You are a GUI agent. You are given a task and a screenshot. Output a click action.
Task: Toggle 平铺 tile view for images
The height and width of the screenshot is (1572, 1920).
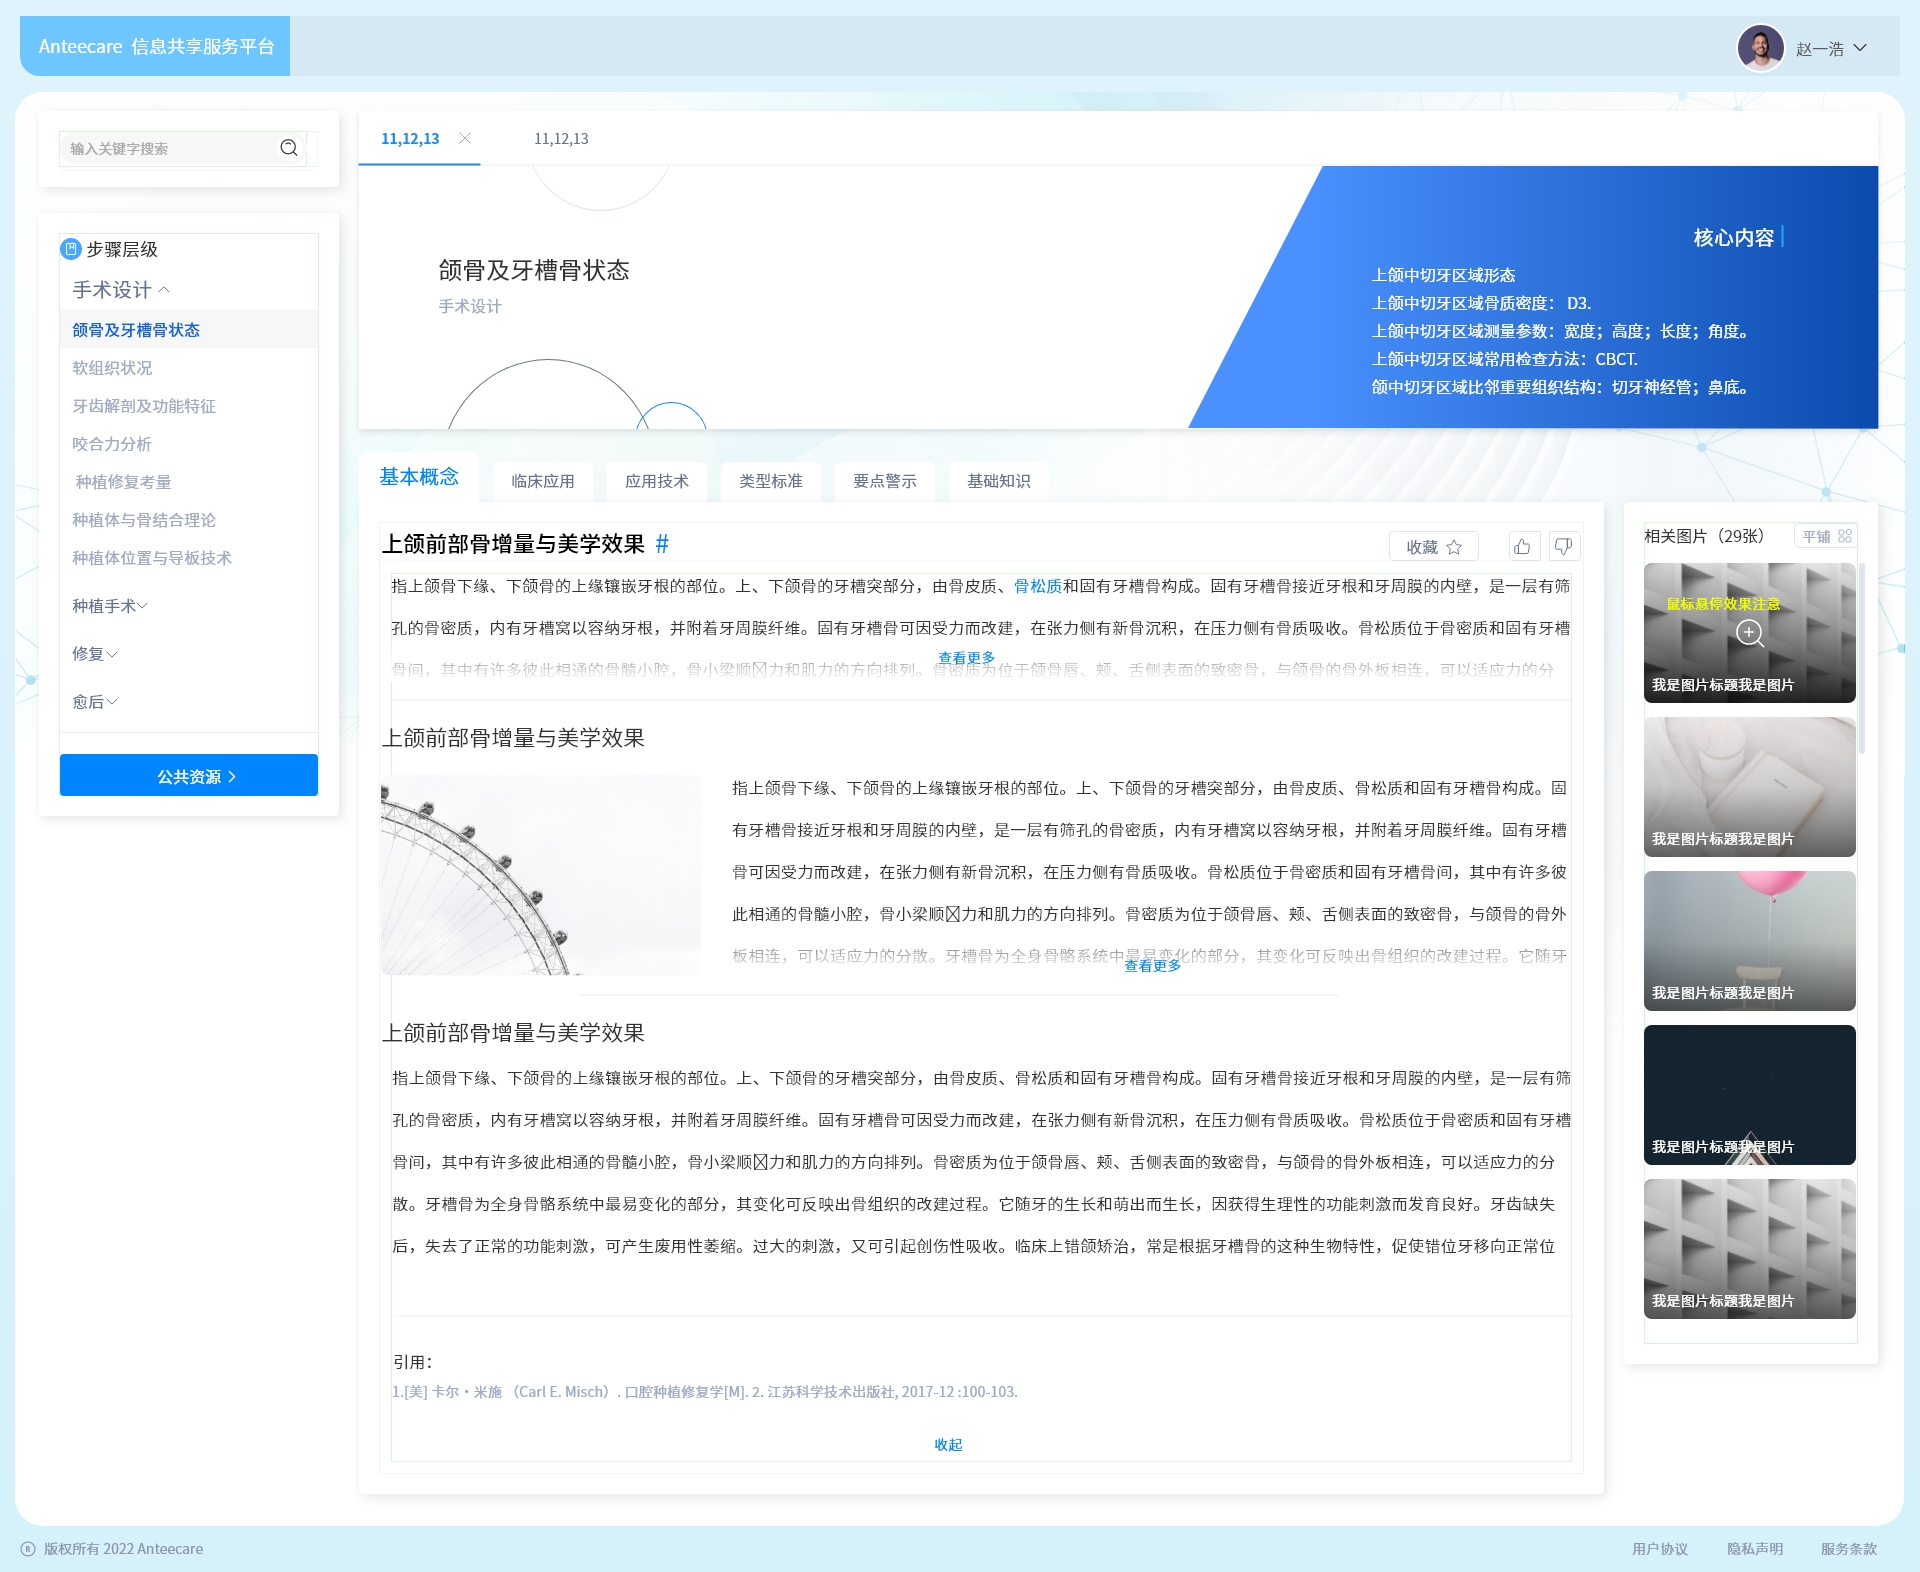(x=1826, y=536)
